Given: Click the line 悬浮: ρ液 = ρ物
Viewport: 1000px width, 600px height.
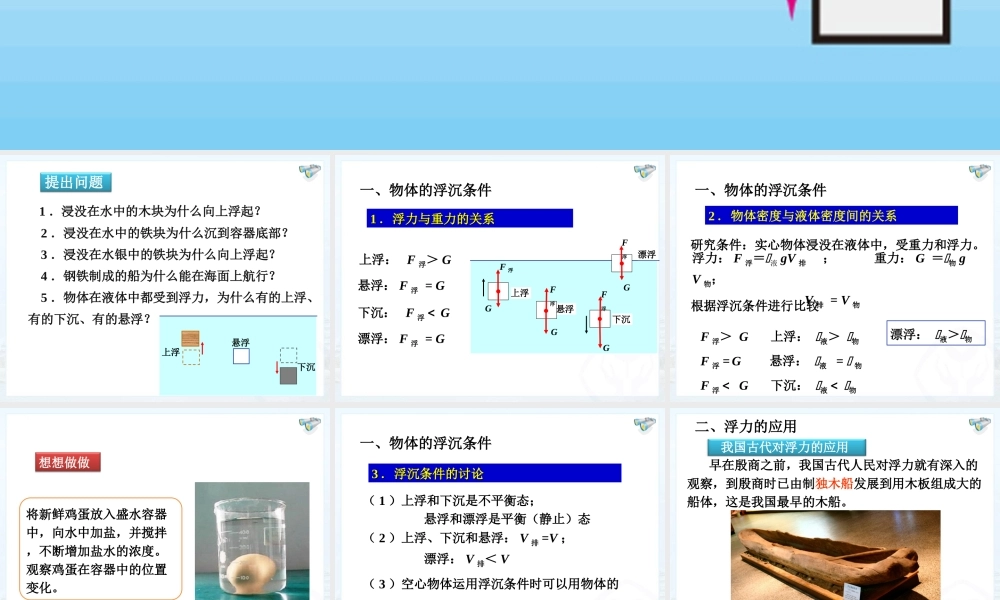Looking at the screenshot, I should coord(816,362).
